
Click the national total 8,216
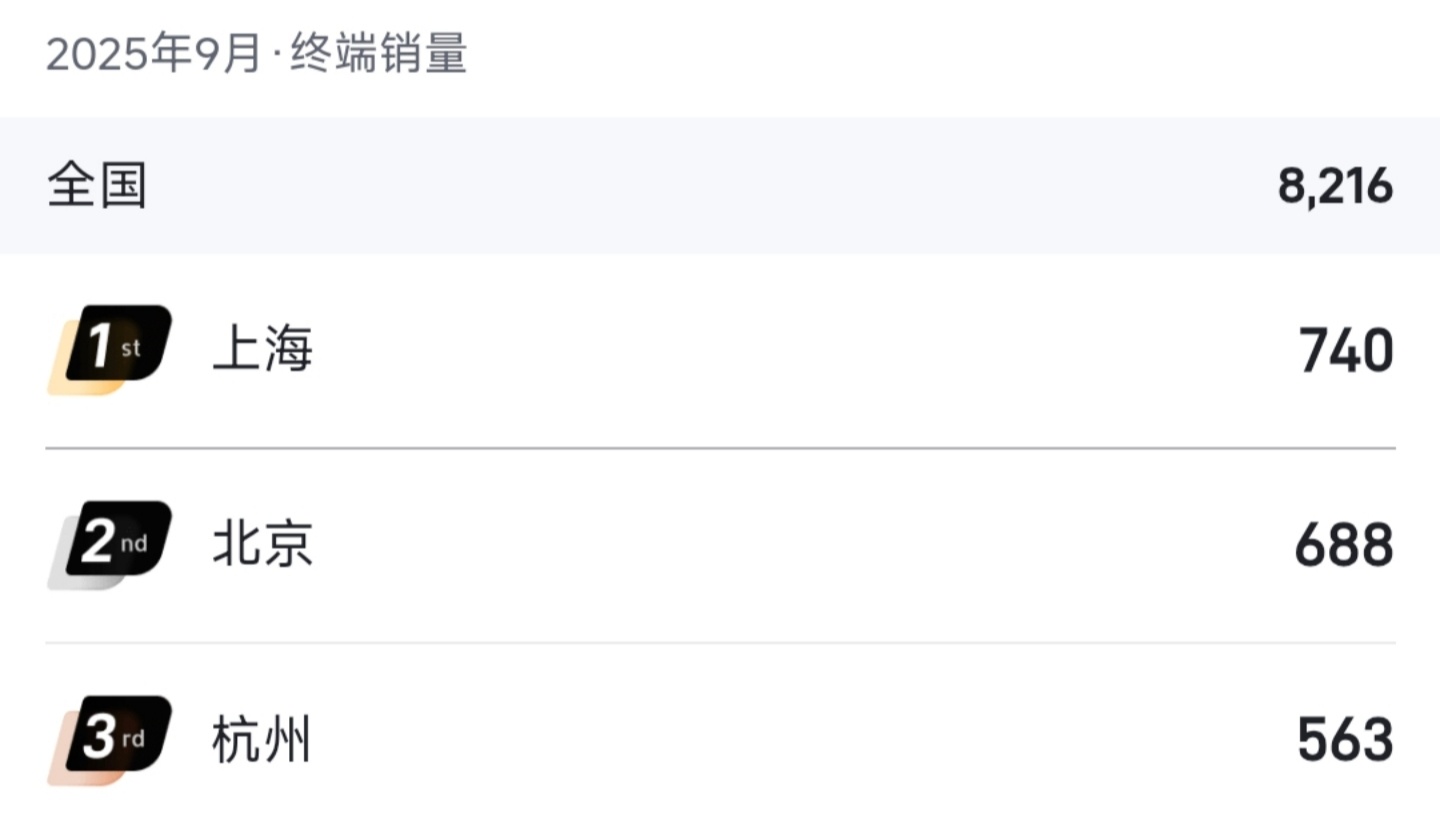(x=1335, y=186)
